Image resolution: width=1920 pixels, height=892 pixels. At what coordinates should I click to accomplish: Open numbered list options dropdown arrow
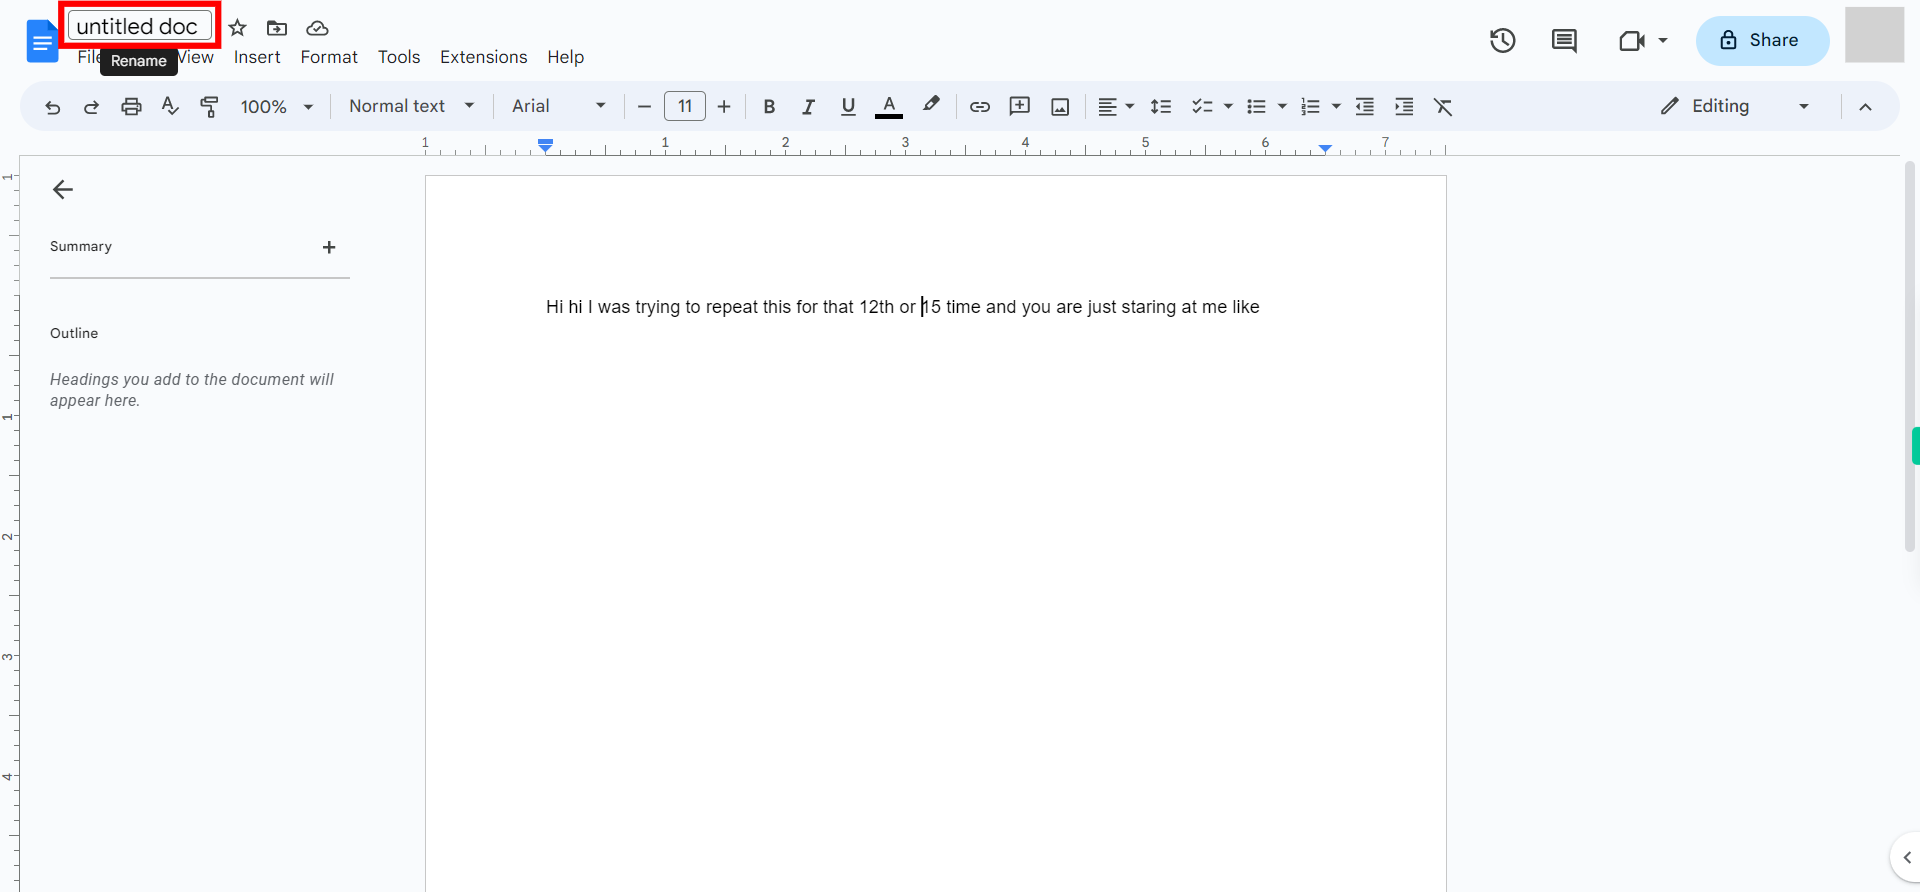(1336, 107)
